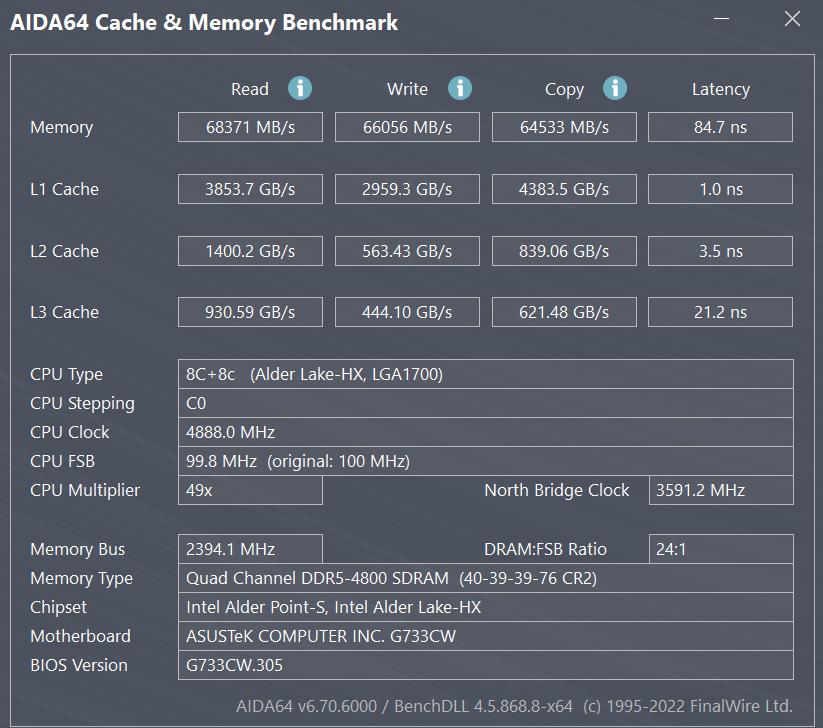Click the North Bridge Clock value field
The height and width of the screenshot is (728, 823).
[x=721, y=490]
